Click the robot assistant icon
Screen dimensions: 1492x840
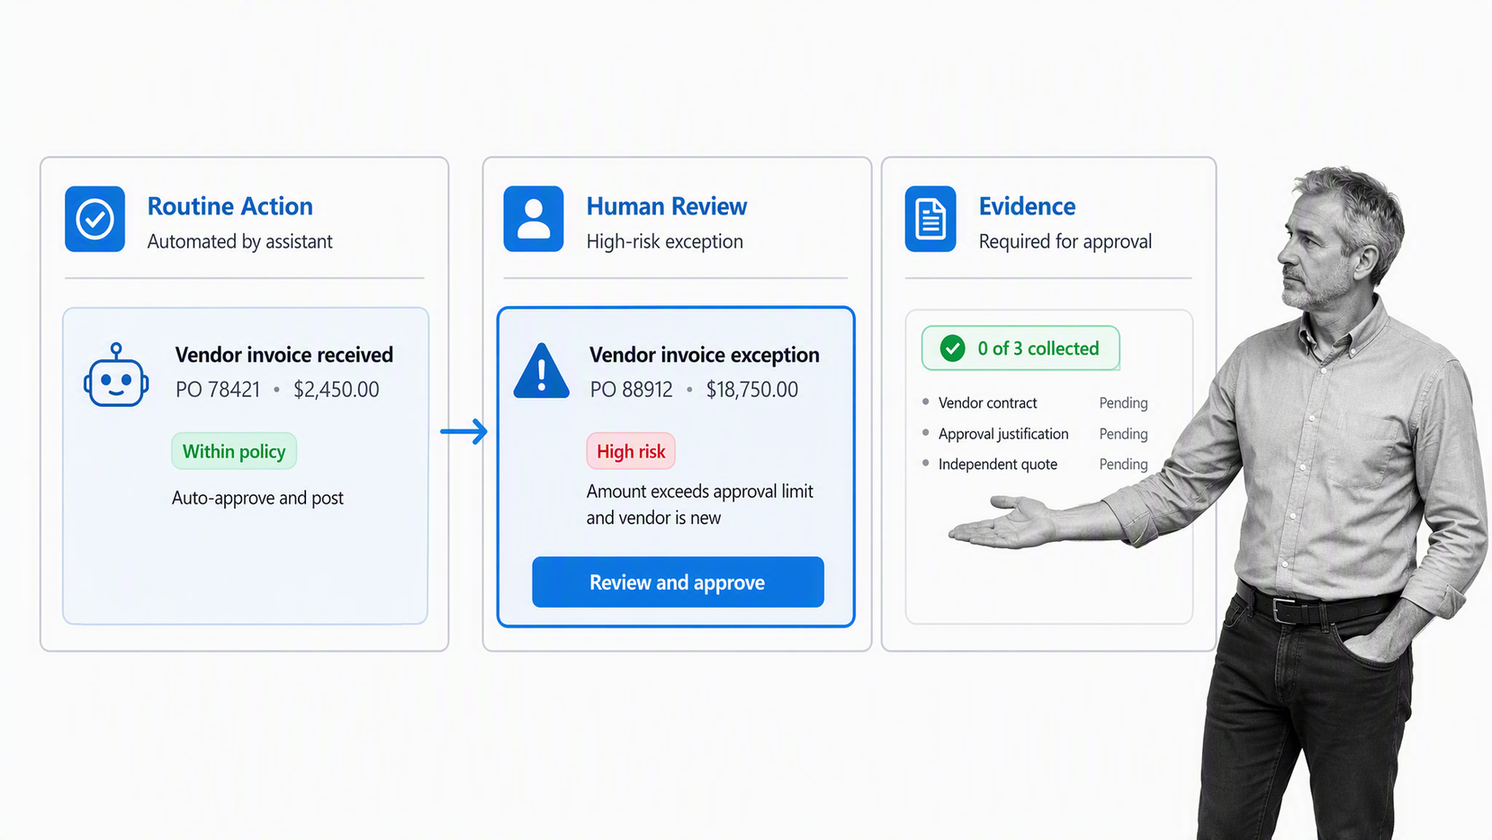(x=116, y=376)
